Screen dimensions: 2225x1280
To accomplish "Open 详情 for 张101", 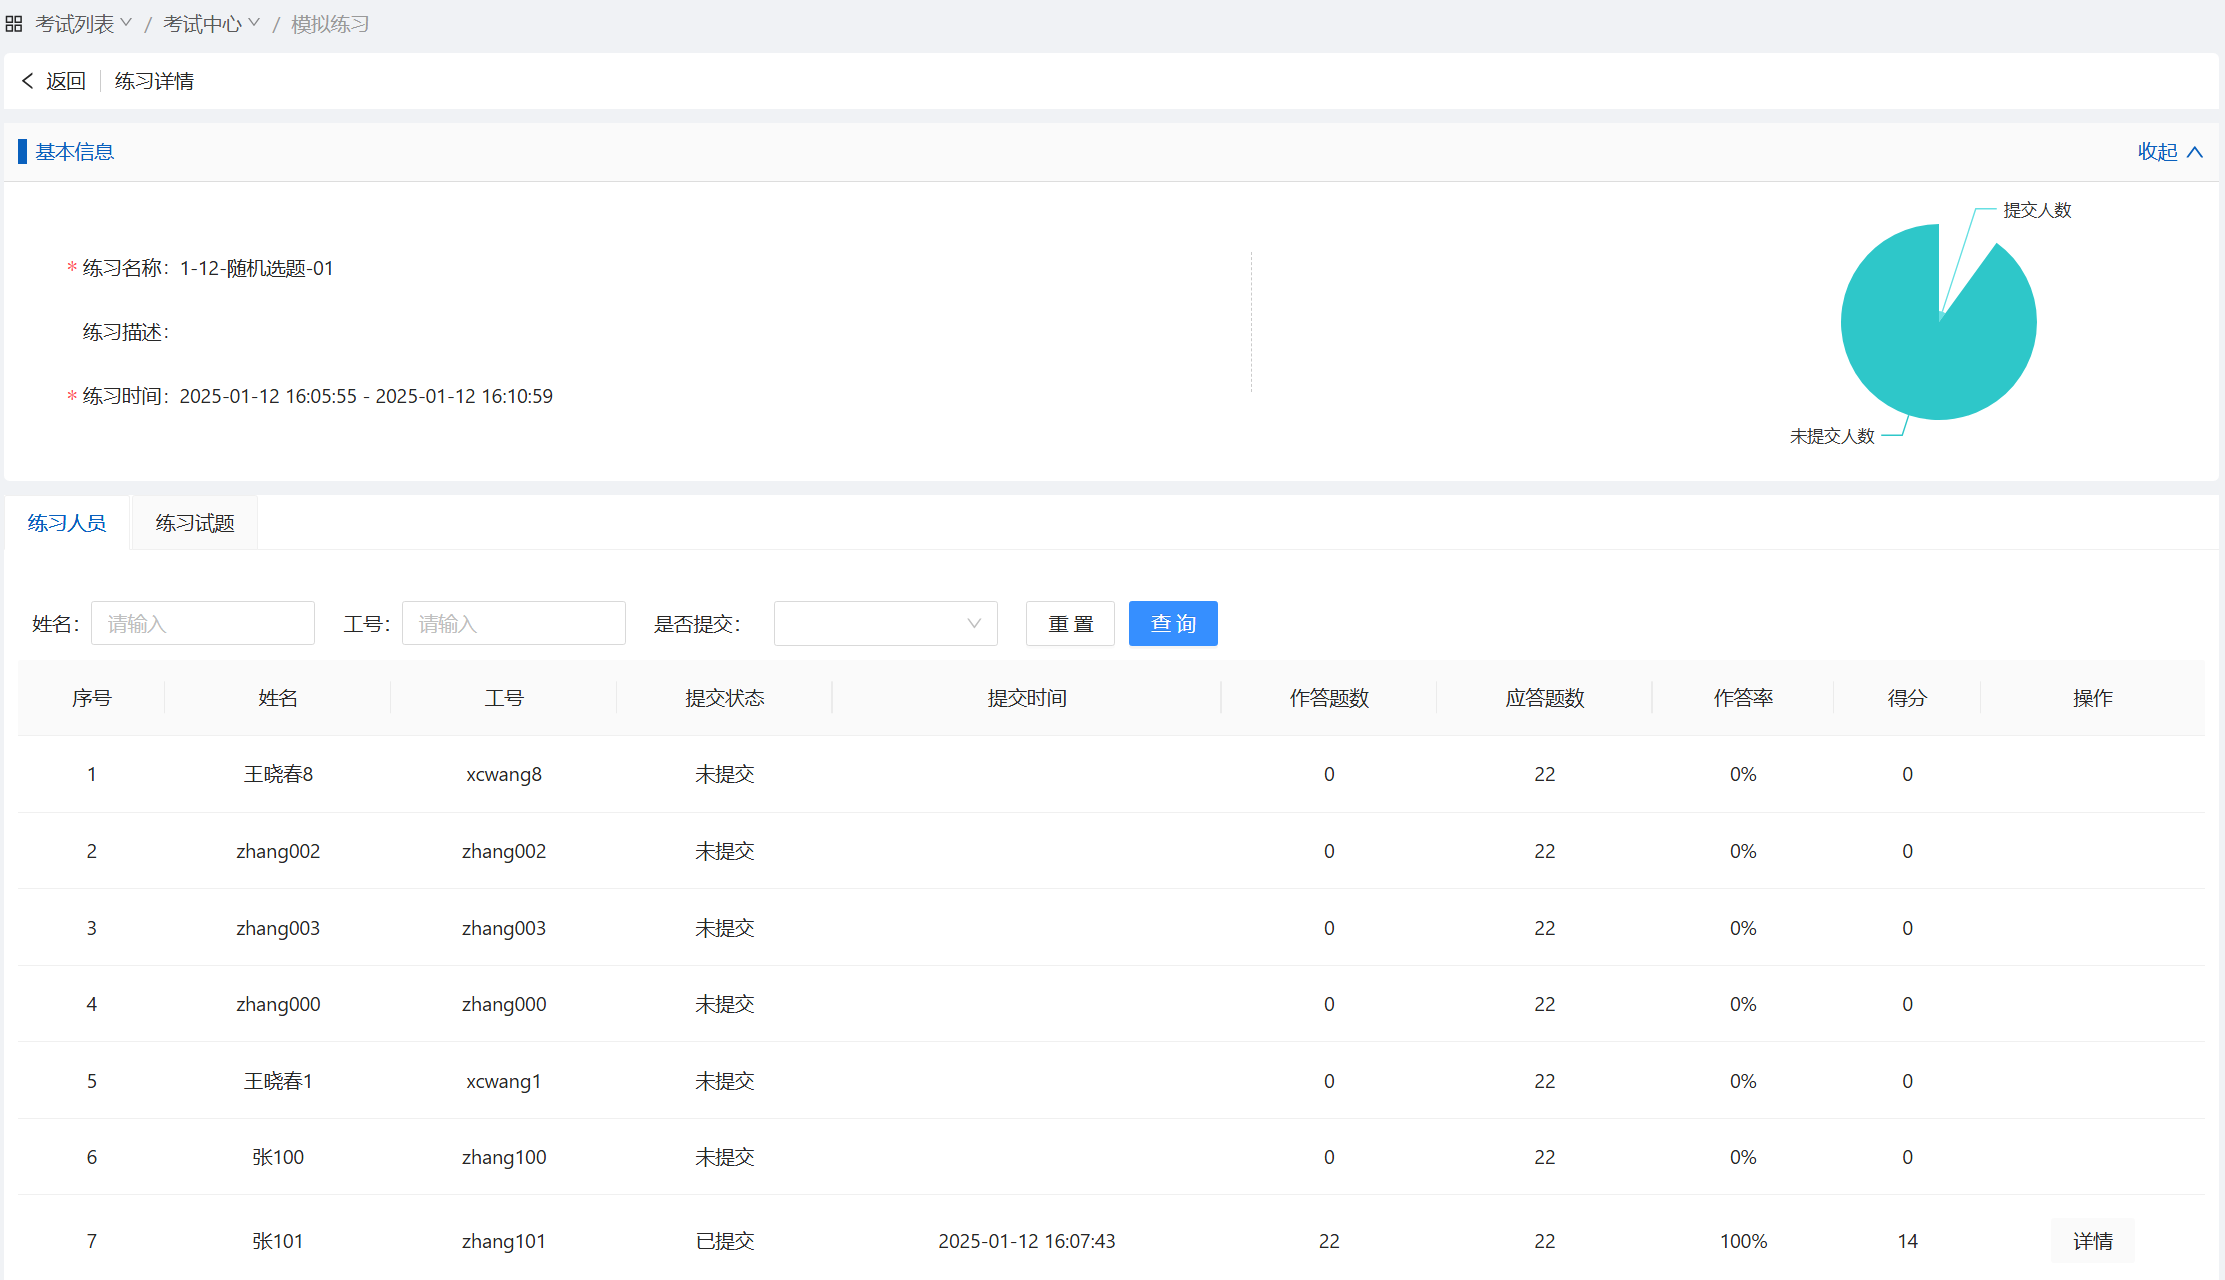I will pyautogui.click(x=2092, y=1241).
